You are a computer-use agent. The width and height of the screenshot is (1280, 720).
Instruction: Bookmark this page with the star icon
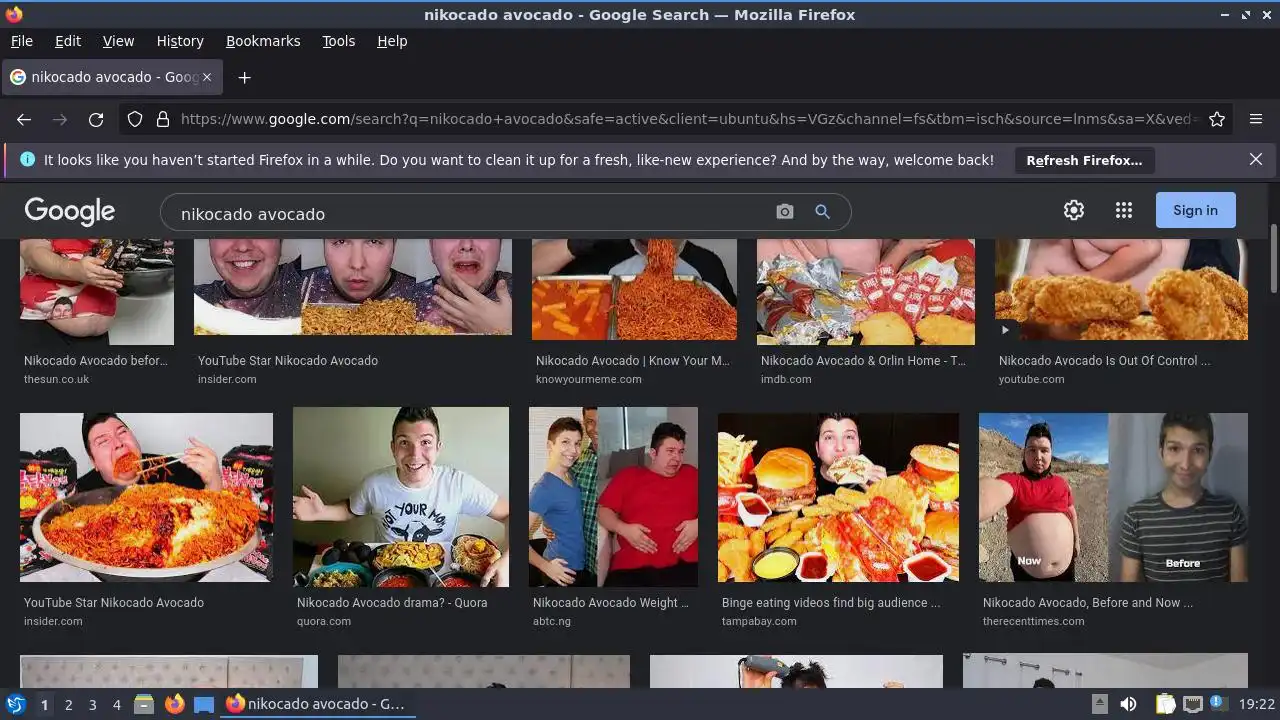[1217, 119]
